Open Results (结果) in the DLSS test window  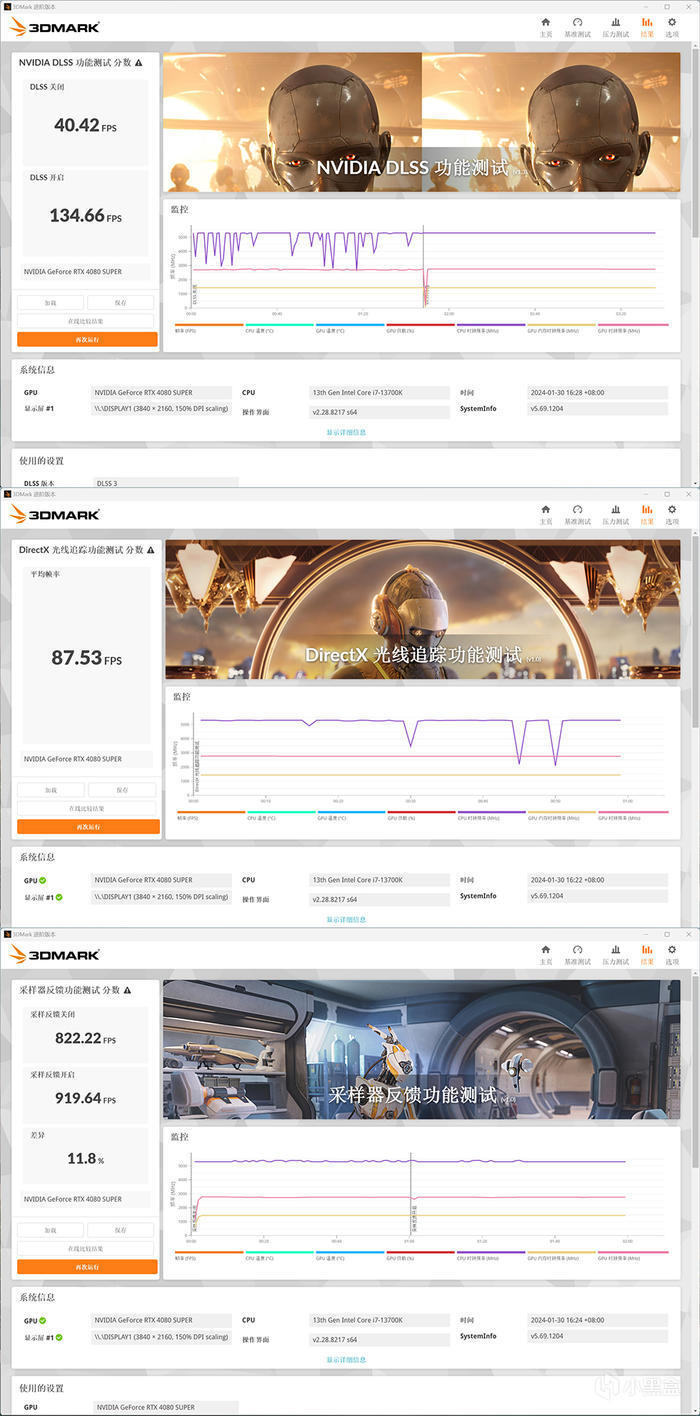tap(647, 27)
